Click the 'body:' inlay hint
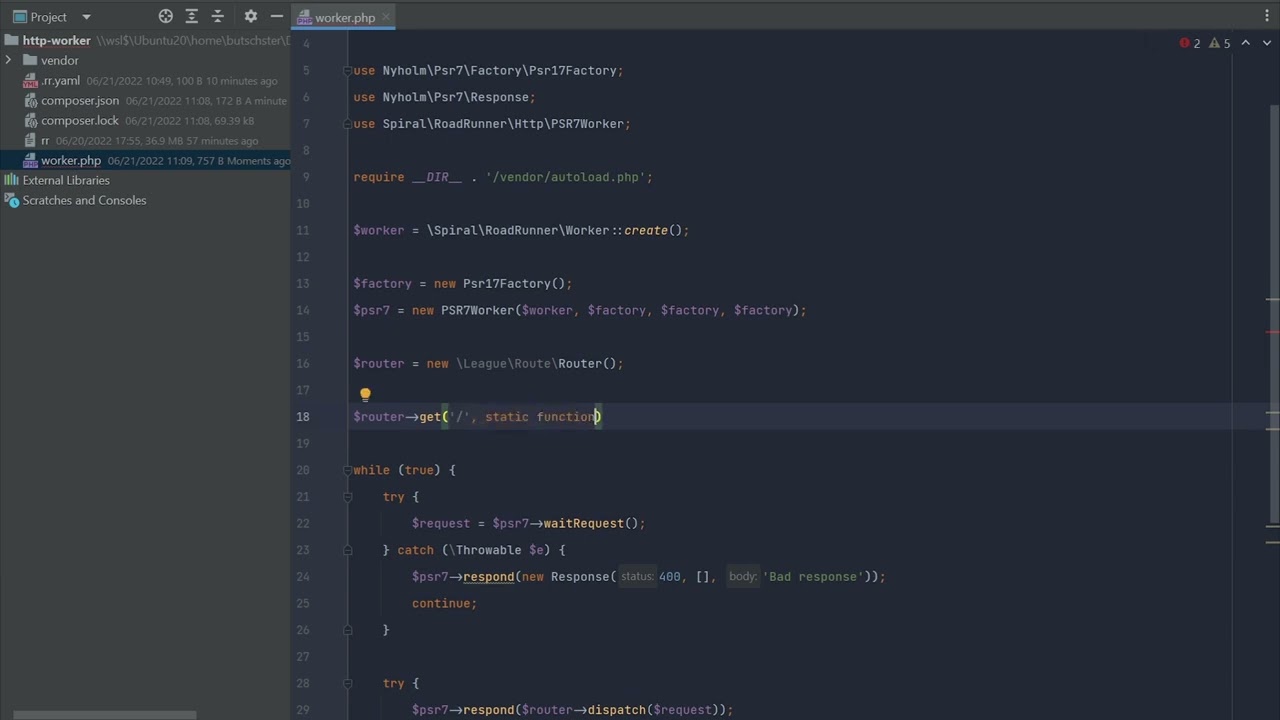This screenshot has height=720, width=1280. click(x=742, y=577)
